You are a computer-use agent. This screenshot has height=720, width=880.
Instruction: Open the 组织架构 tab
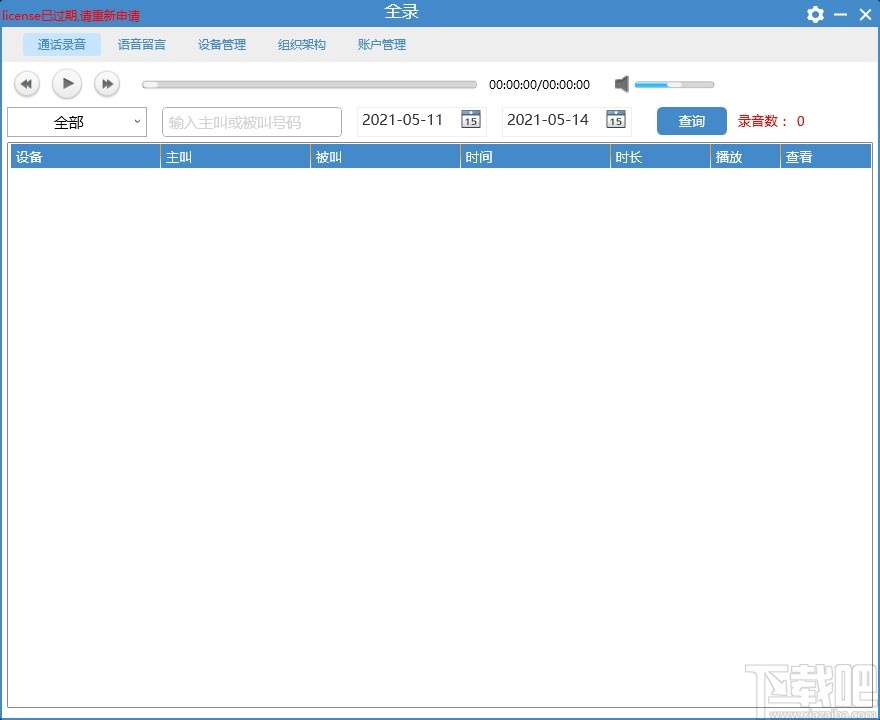pos(301,44)
